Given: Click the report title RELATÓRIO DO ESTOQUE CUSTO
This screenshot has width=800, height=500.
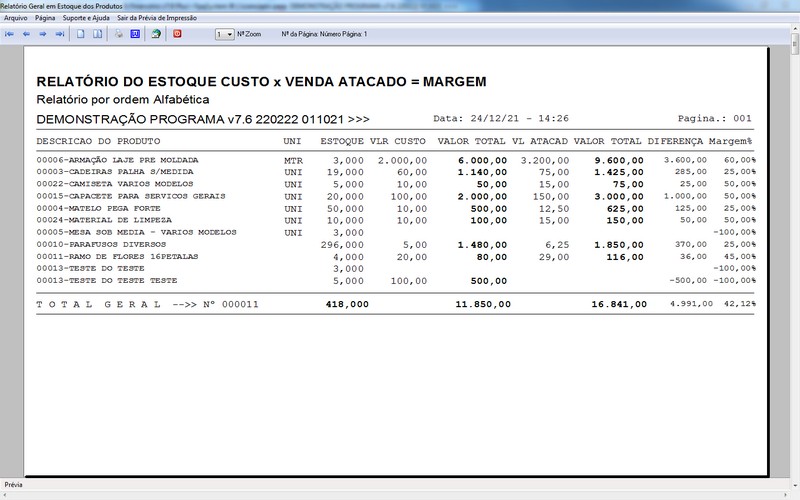Looking at the screenshot, I should pyautogui.click(x=261, y=82).
